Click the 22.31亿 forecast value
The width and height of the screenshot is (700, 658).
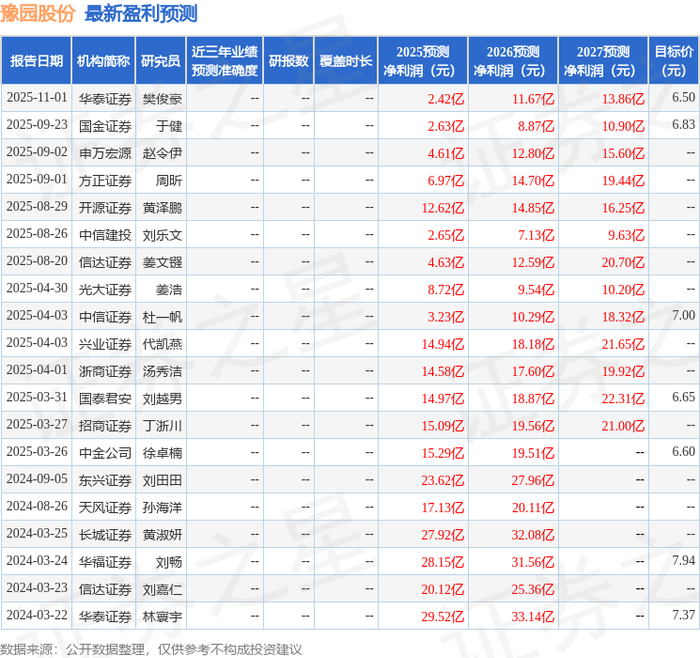(x=623, y=398)
